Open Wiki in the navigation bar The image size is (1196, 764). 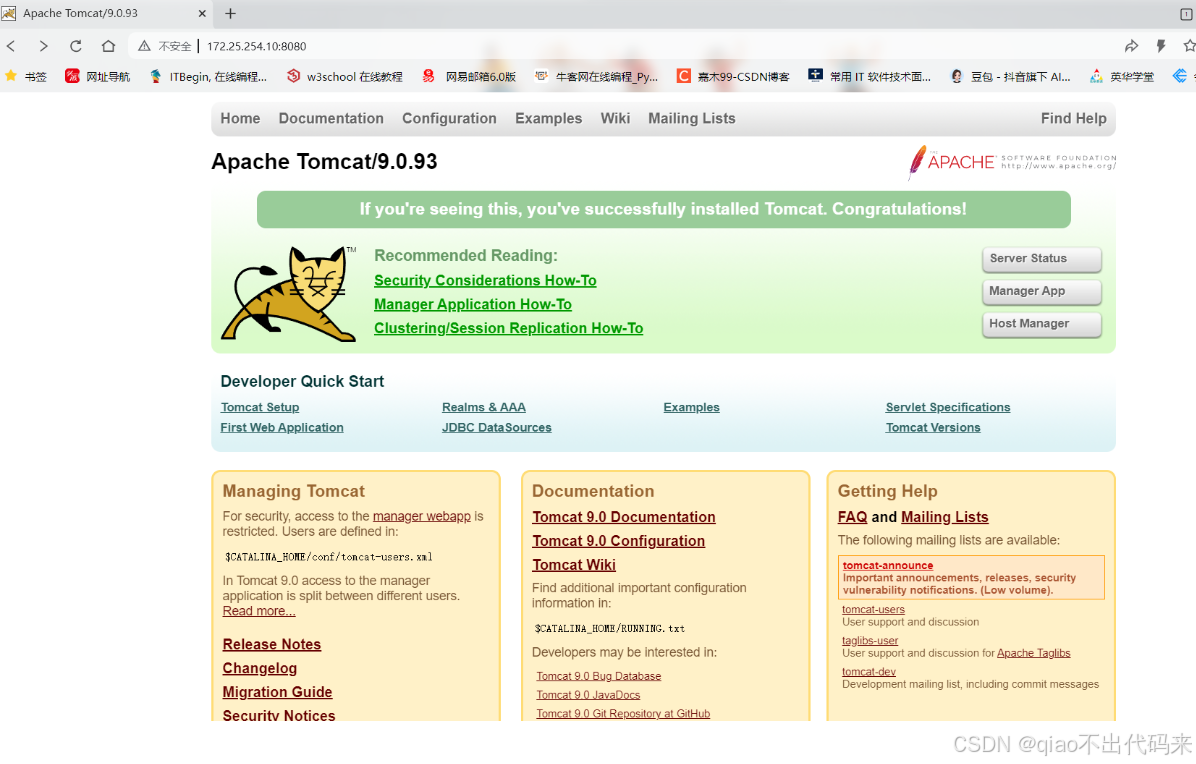615,118
